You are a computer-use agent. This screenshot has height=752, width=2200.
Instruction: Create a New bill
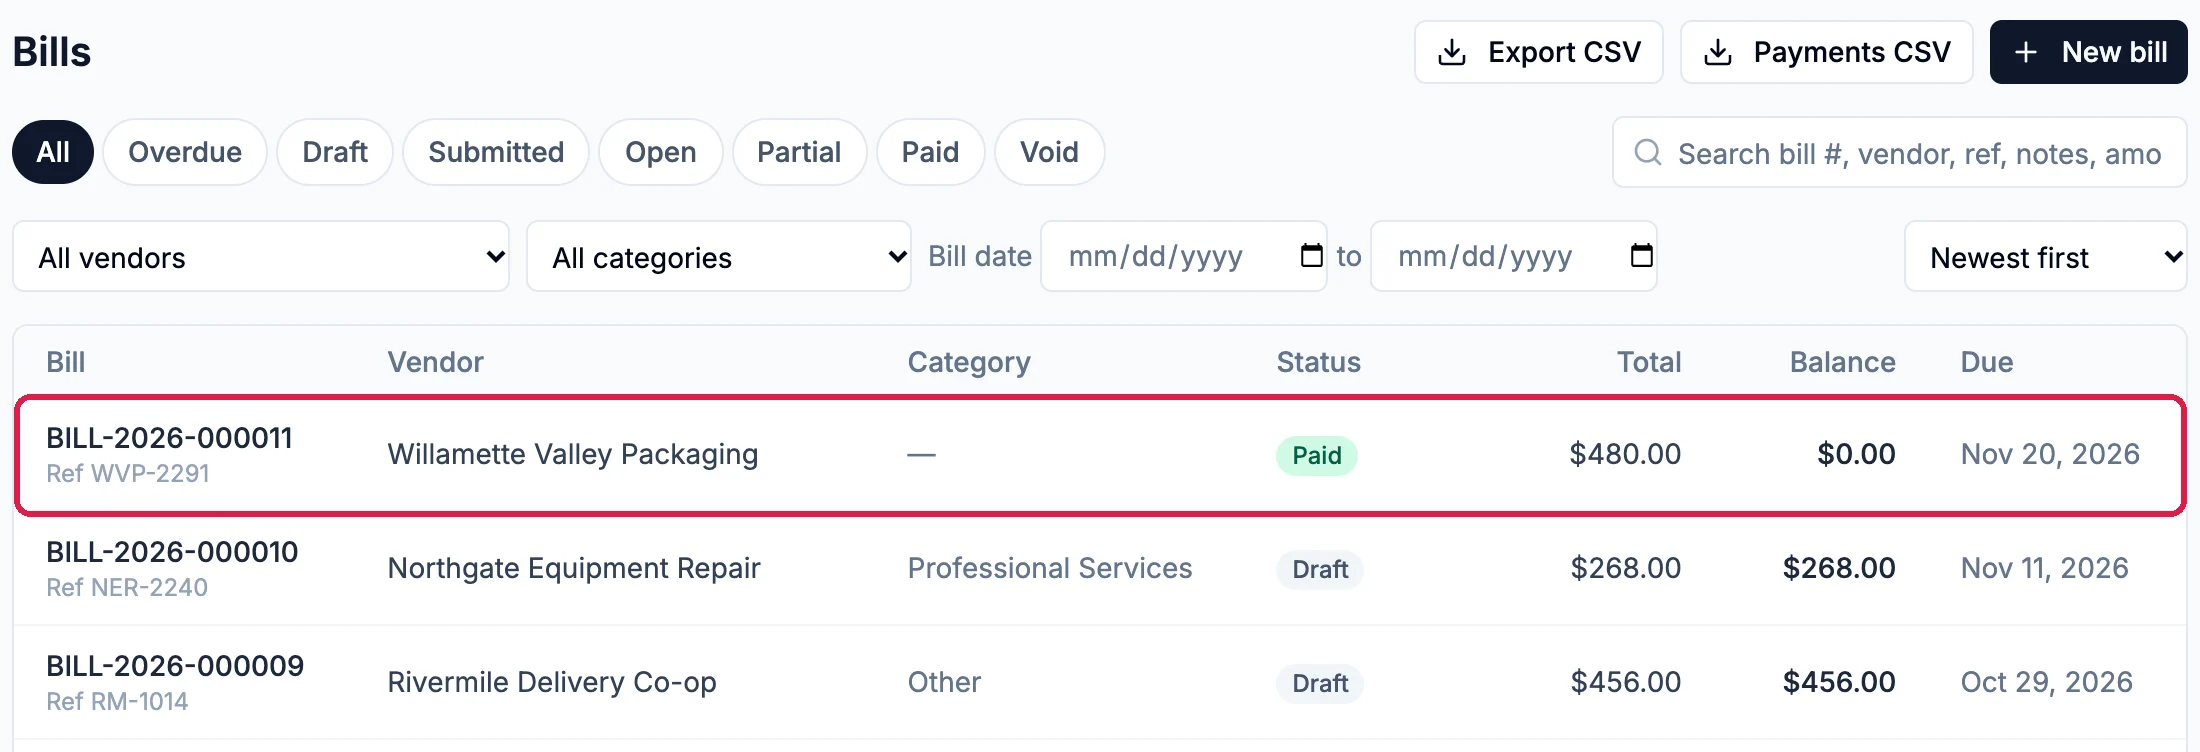pos(2089,52)
